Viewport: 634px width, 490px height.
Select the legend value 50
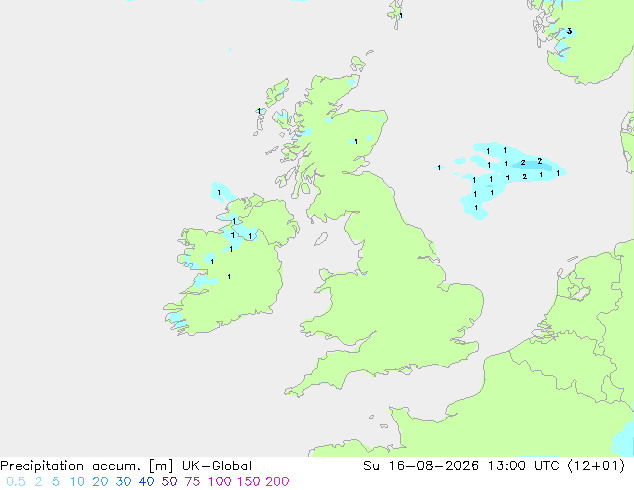pos(169,482)
